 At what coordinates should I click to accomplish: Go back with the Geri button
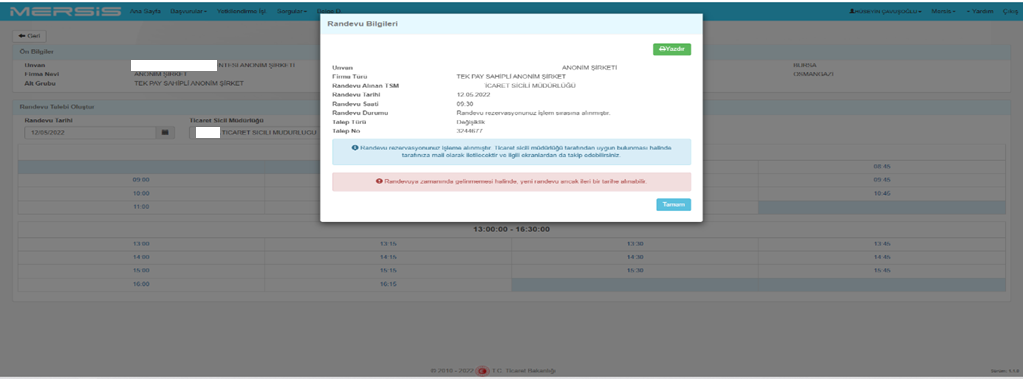[x=29, y=36]
